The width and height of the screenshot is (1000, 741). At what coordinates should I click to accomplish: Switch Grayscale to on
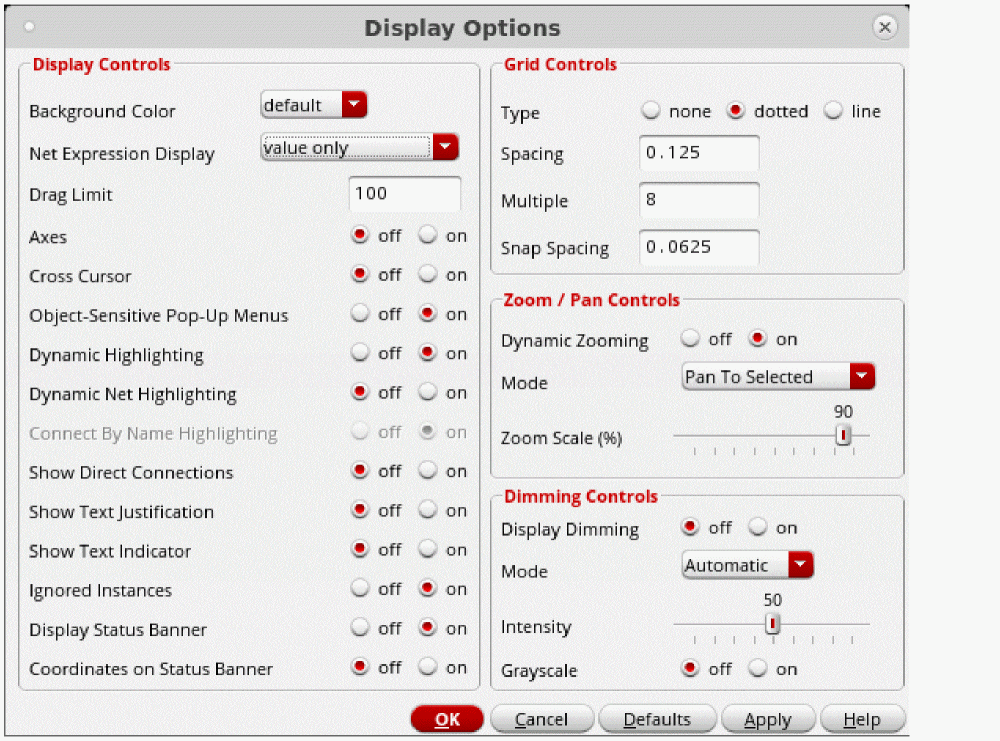click(x=758, y=669)
